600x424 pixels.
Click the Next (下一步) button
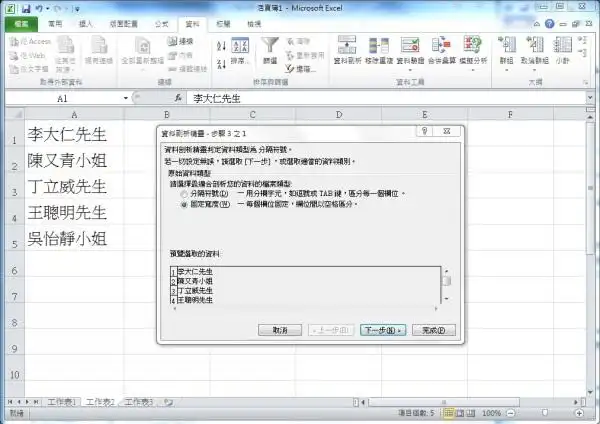pos(383,330)
